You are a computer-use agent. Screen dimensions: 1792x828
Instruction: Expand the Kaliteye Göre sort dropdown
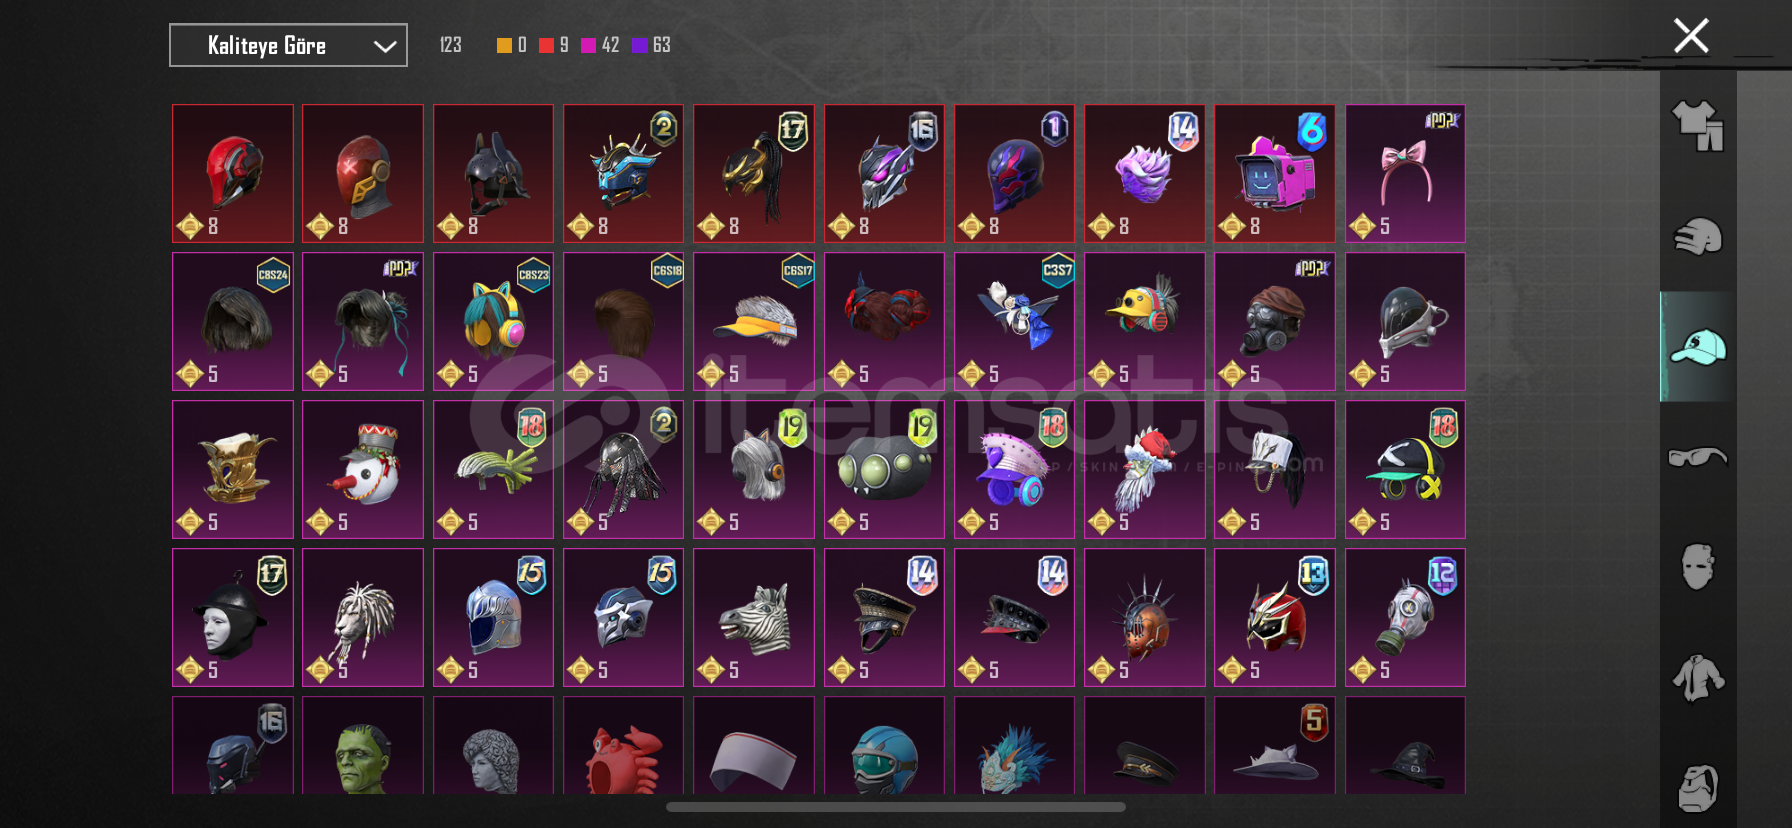pos(288,45)
